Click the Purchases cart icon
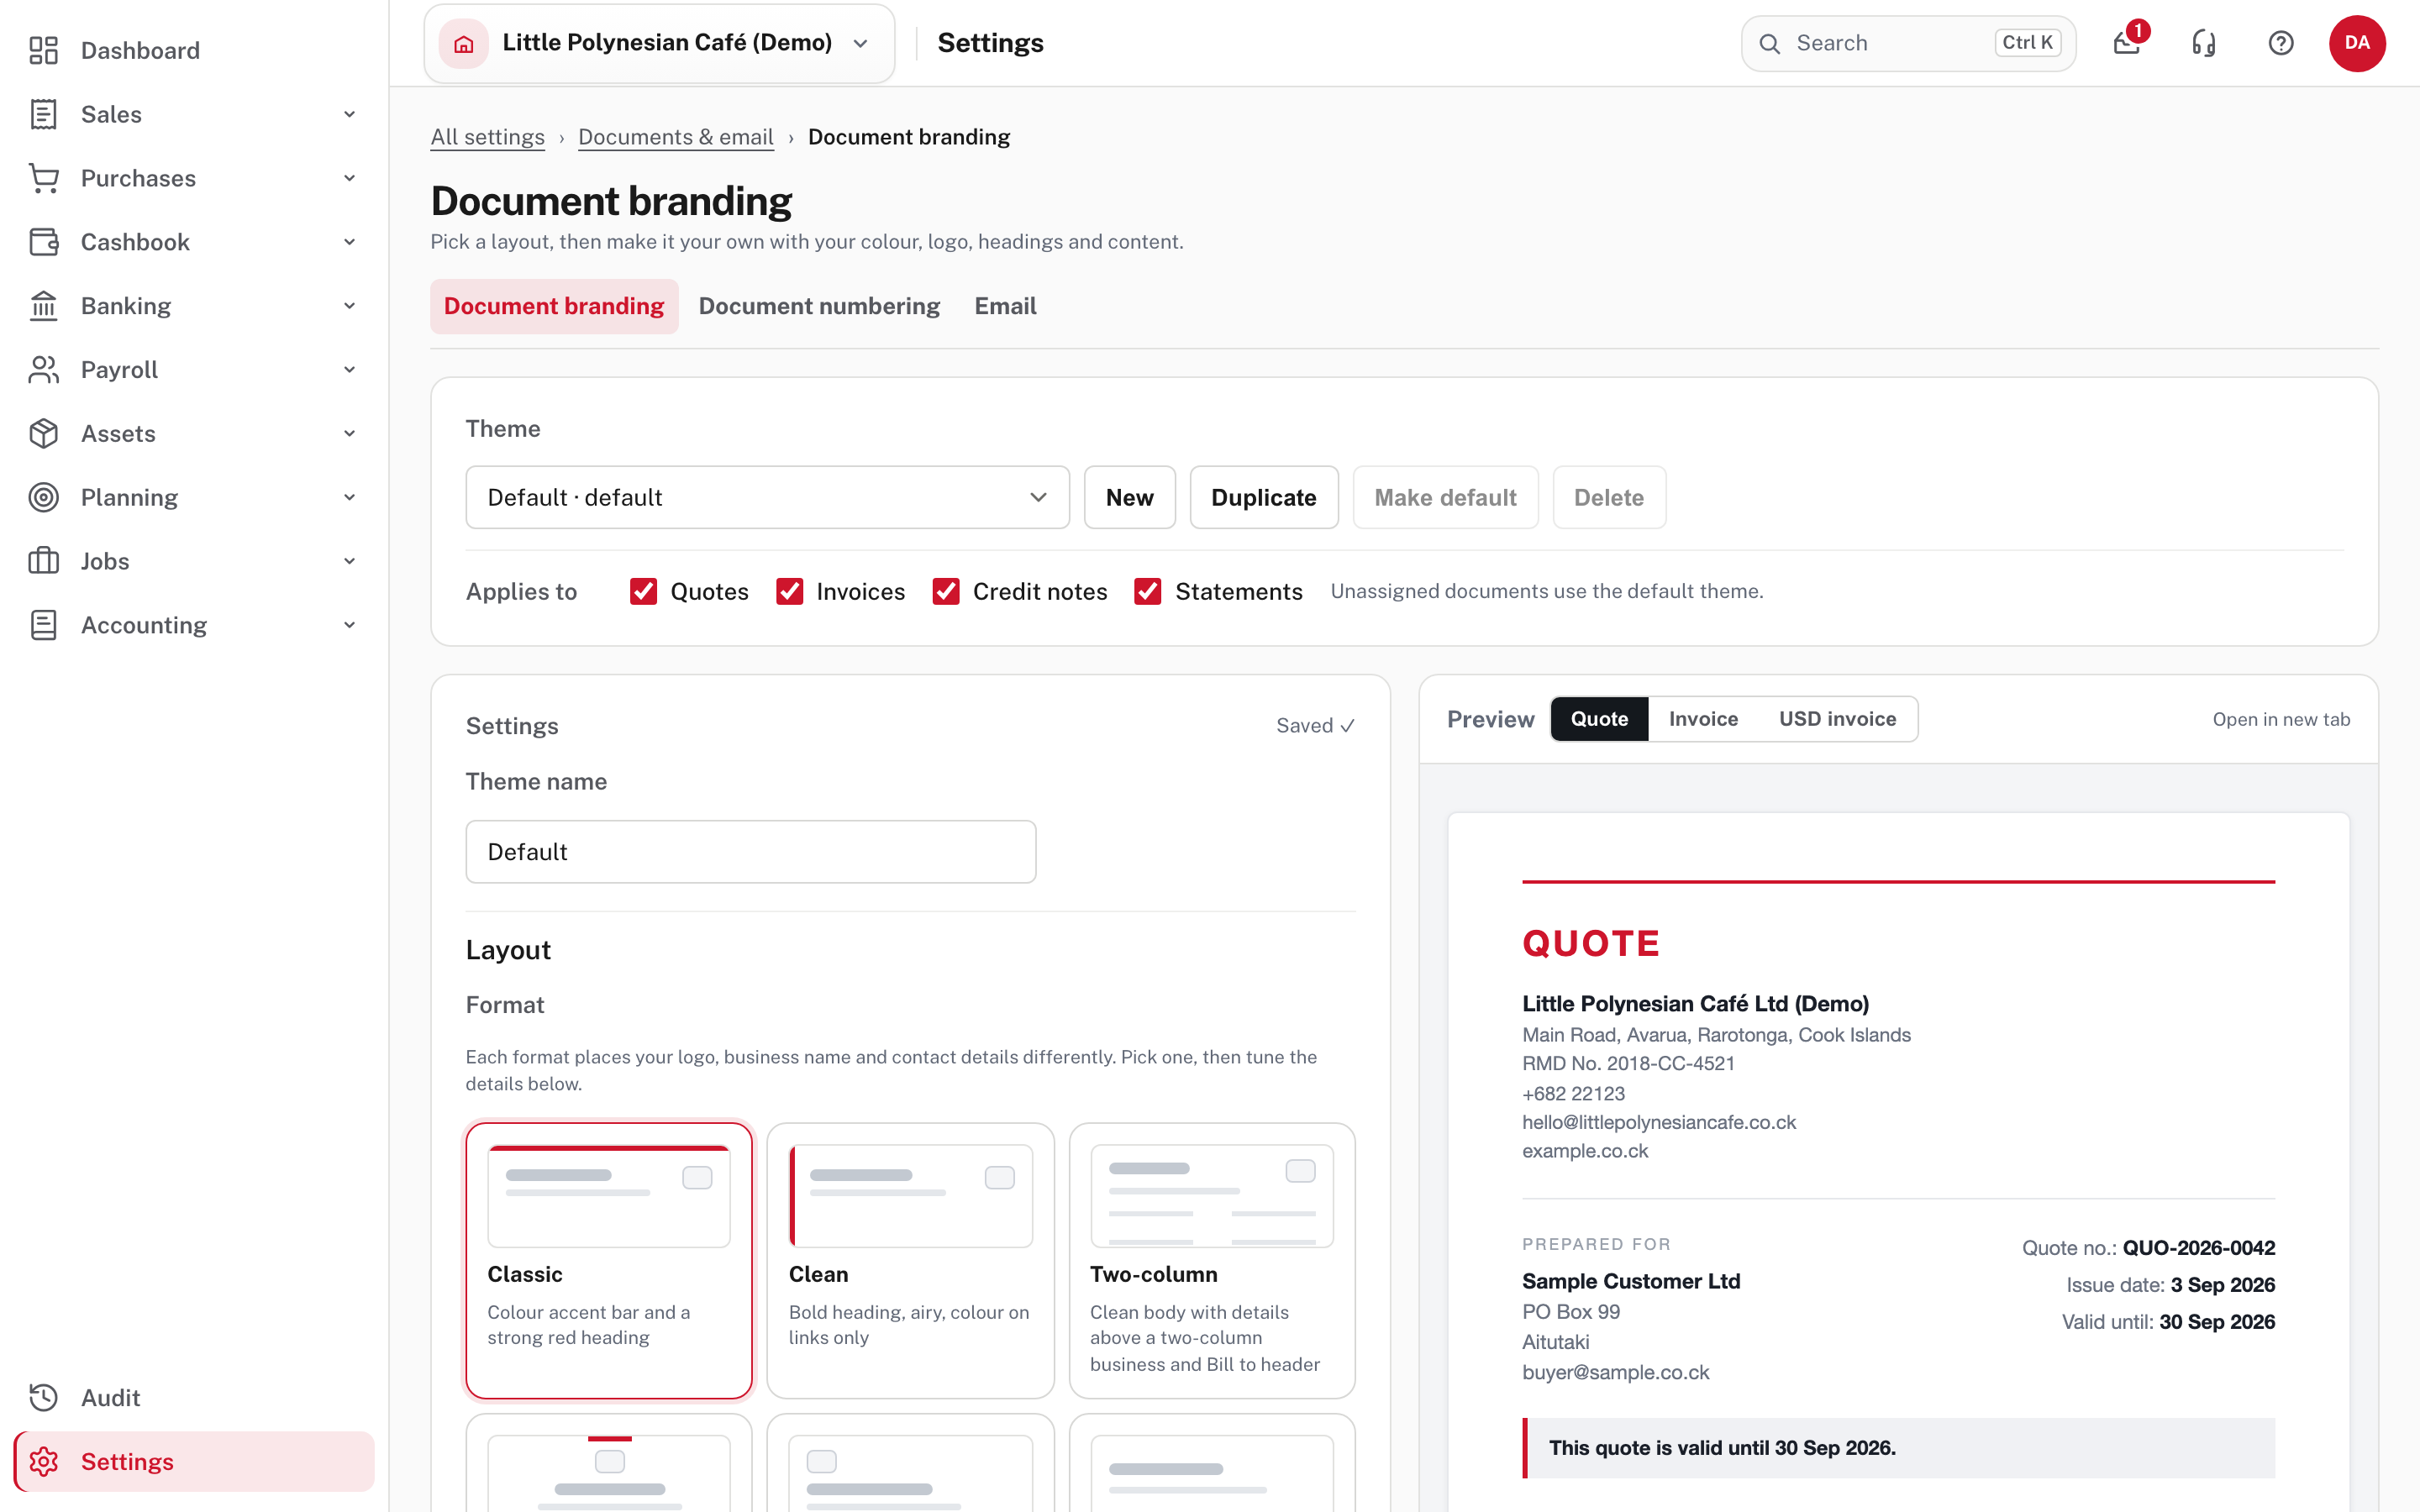This screenshot has height=1512, width=2420. 43,178
